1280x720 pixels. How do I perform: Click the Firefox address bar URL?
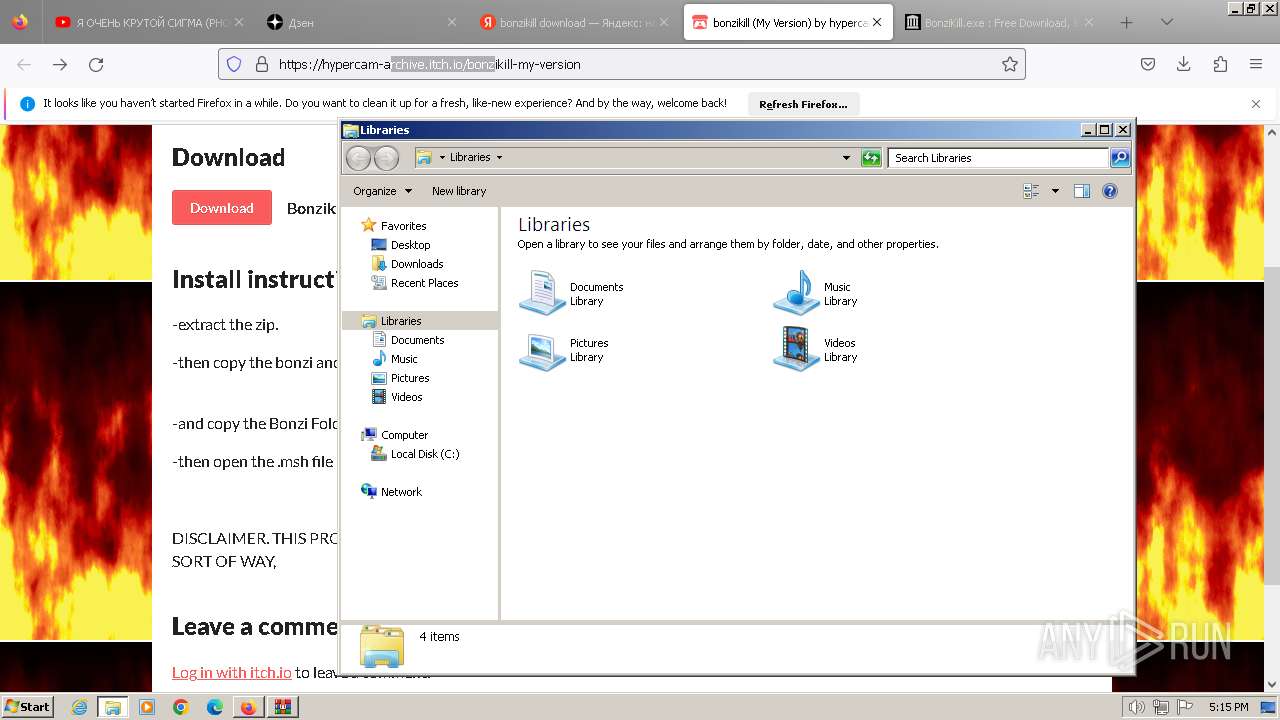(430, 64)
